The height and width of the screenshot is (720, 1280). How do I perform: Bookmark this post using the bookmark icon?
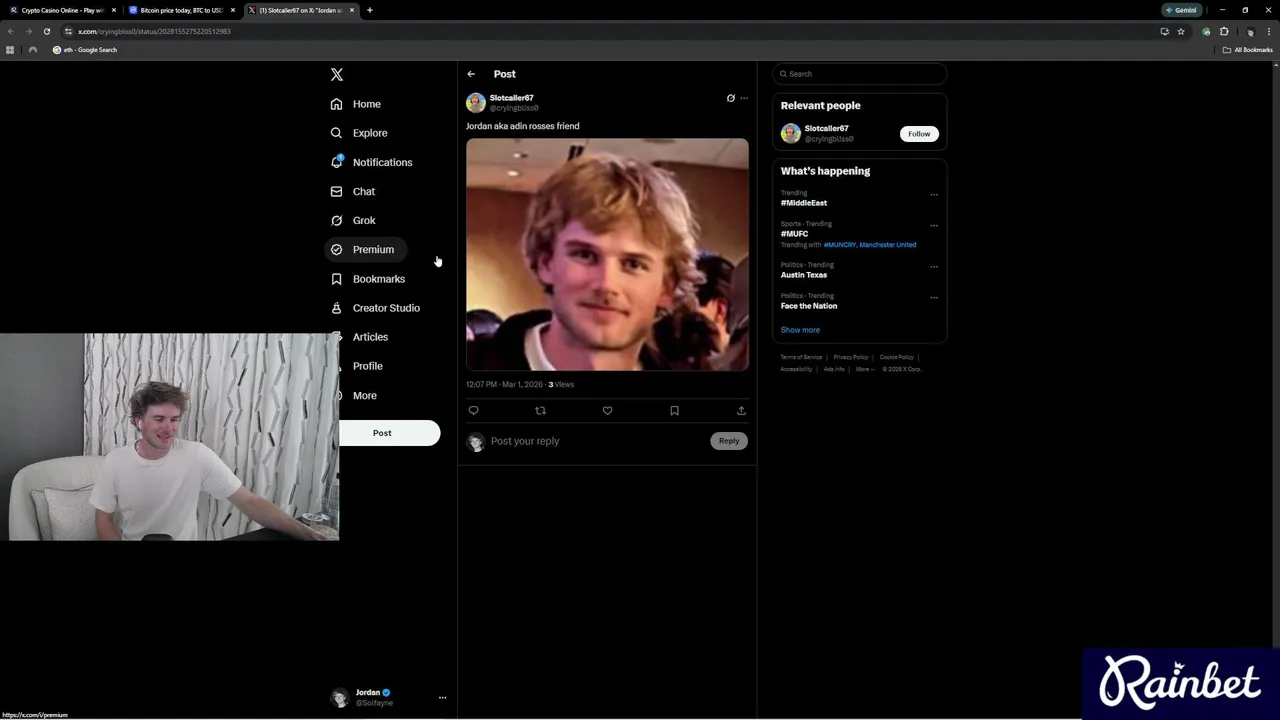(674, 411)
